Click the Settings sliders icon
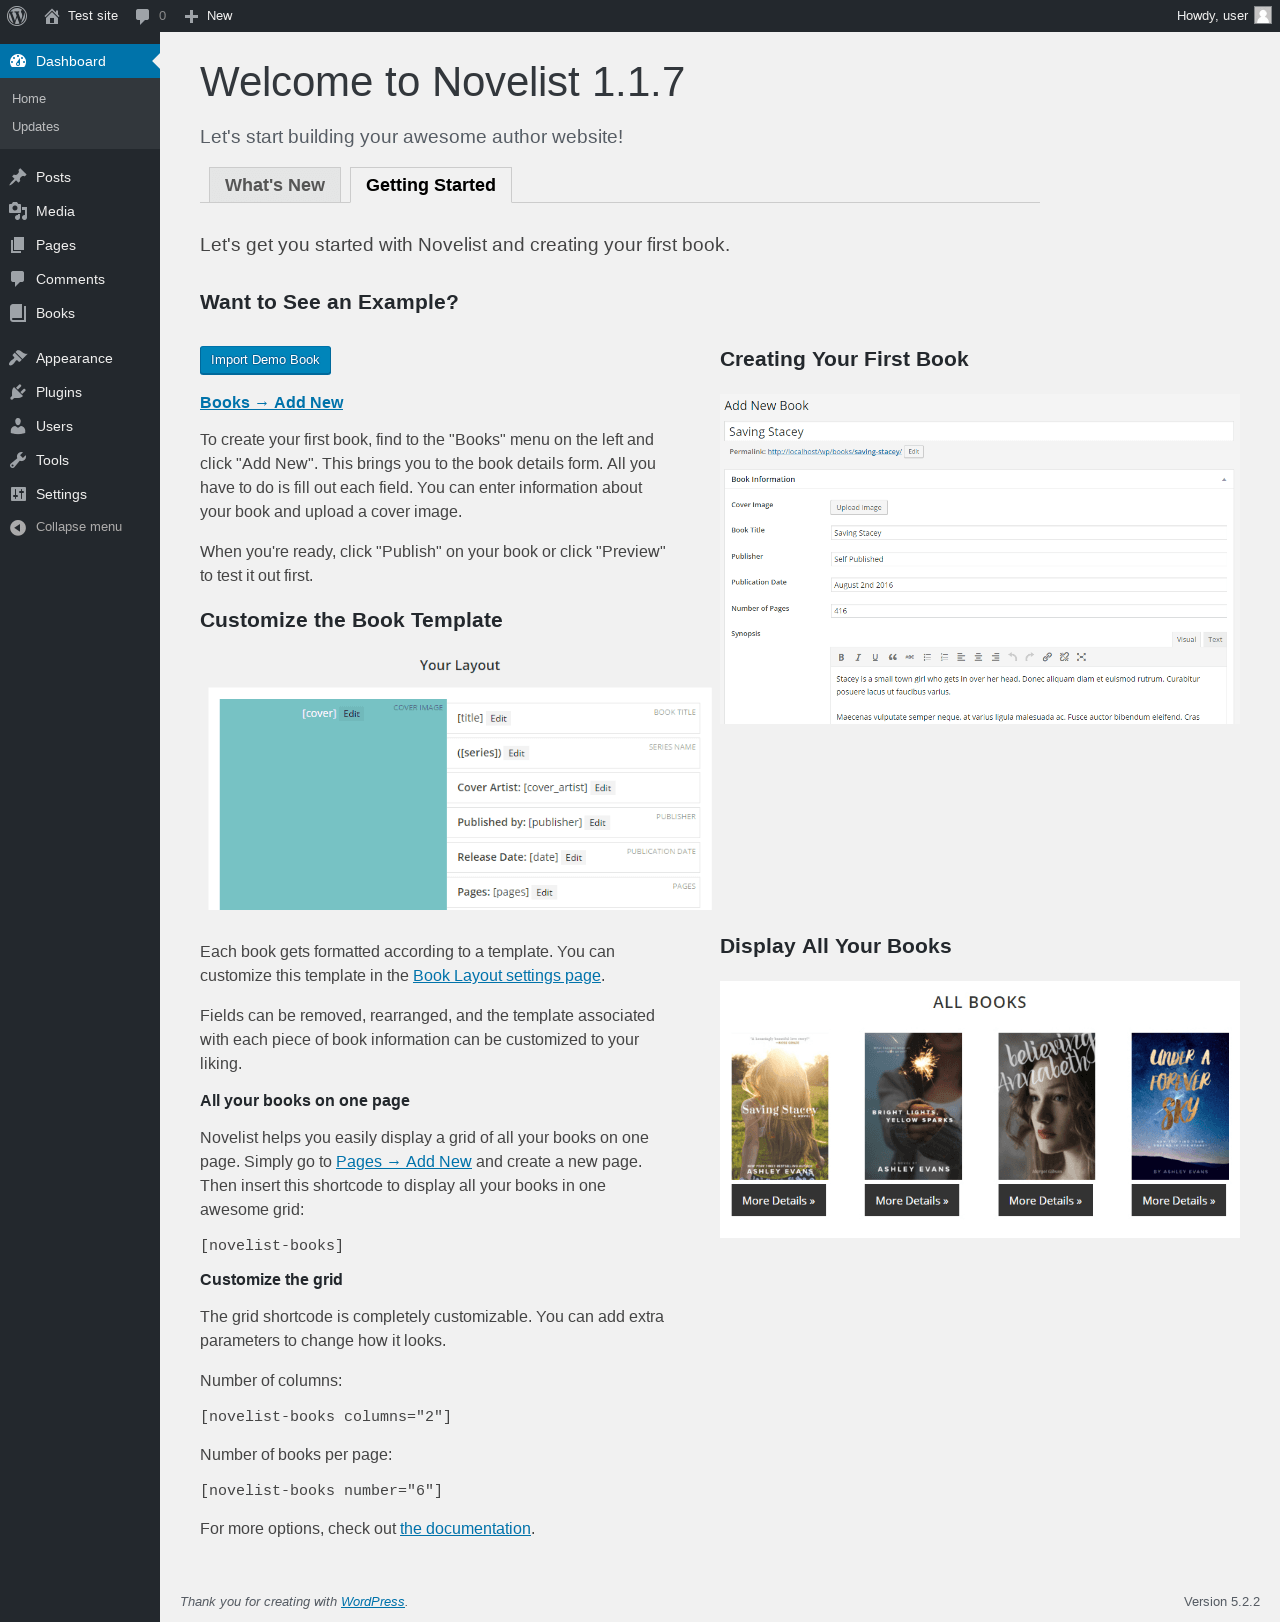 click(18, 494)
